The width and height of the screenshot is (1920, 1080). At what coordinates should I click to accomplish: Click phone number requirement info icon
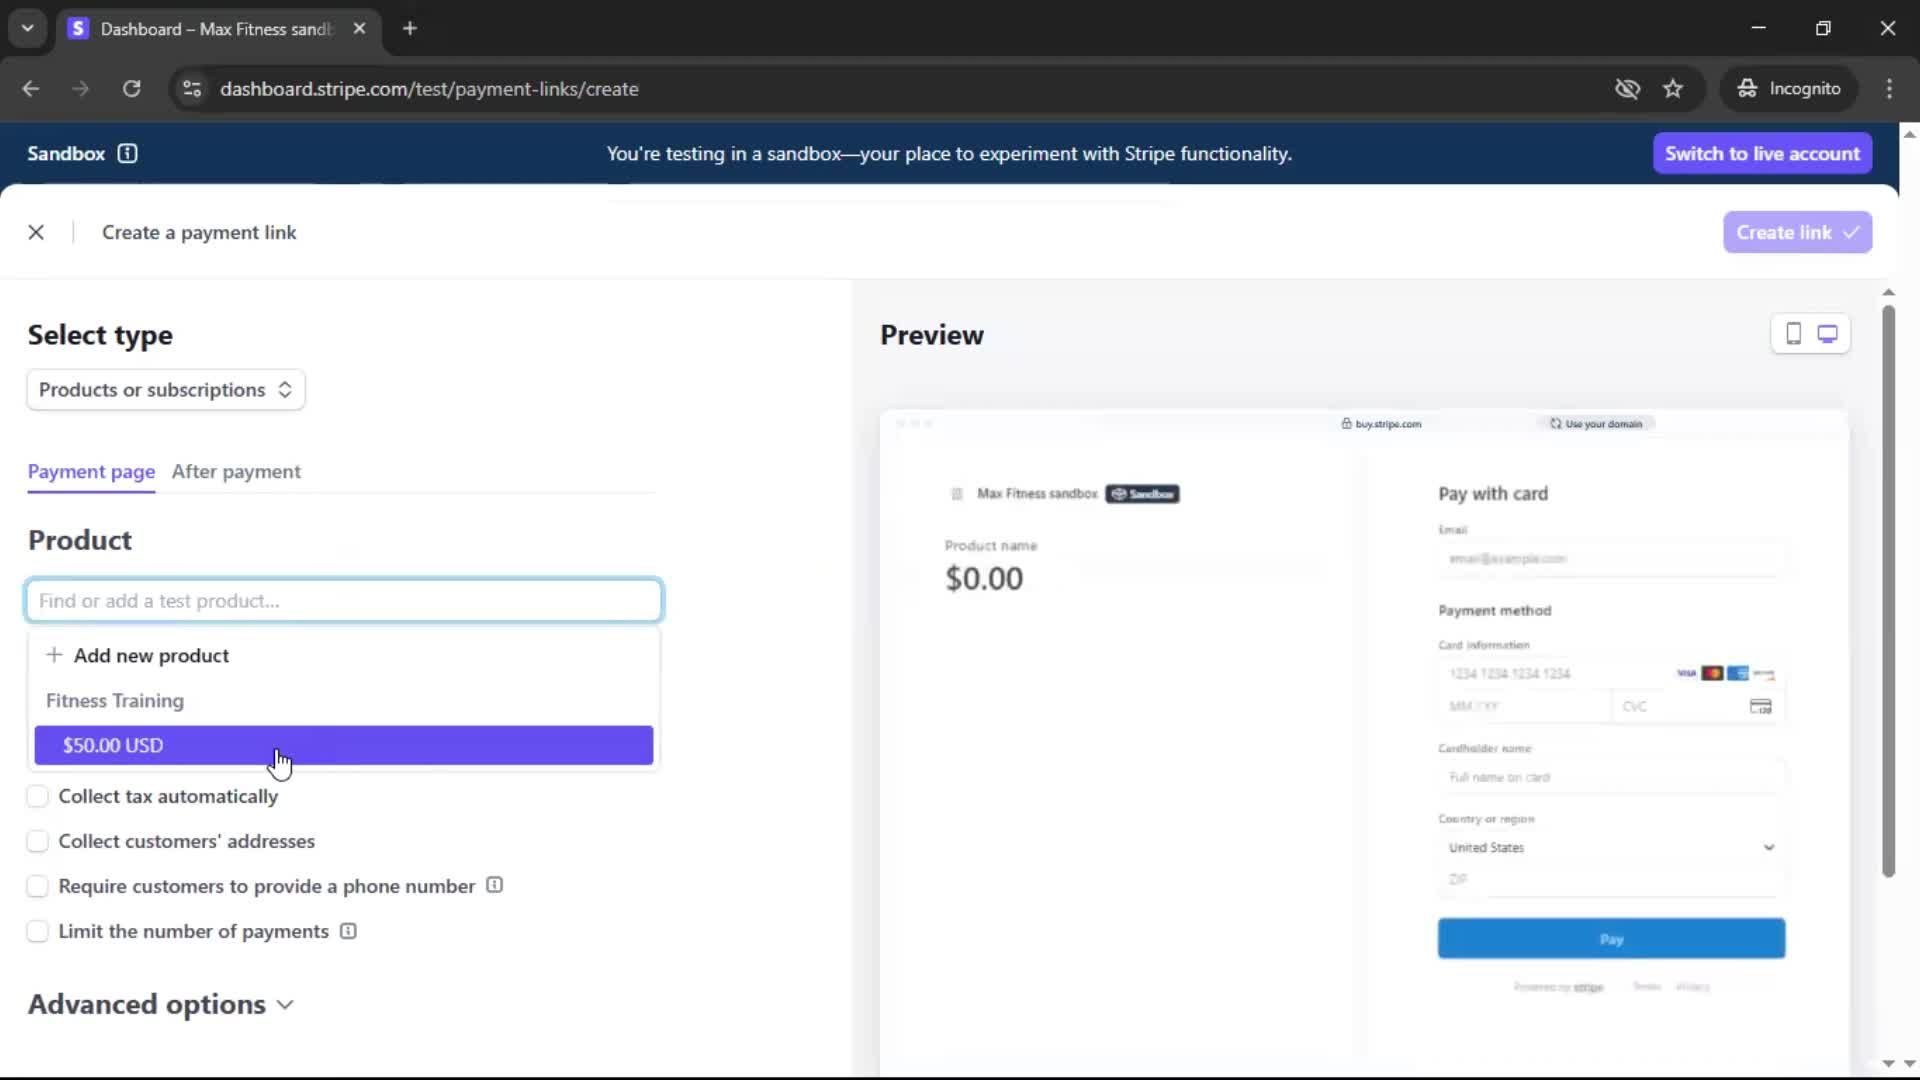(x=494, y=885)
